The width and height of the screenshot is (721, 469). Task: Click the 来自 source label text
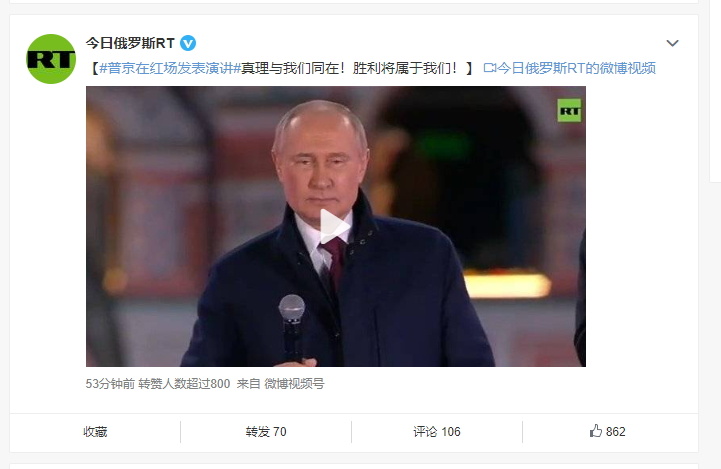[248, 383]
